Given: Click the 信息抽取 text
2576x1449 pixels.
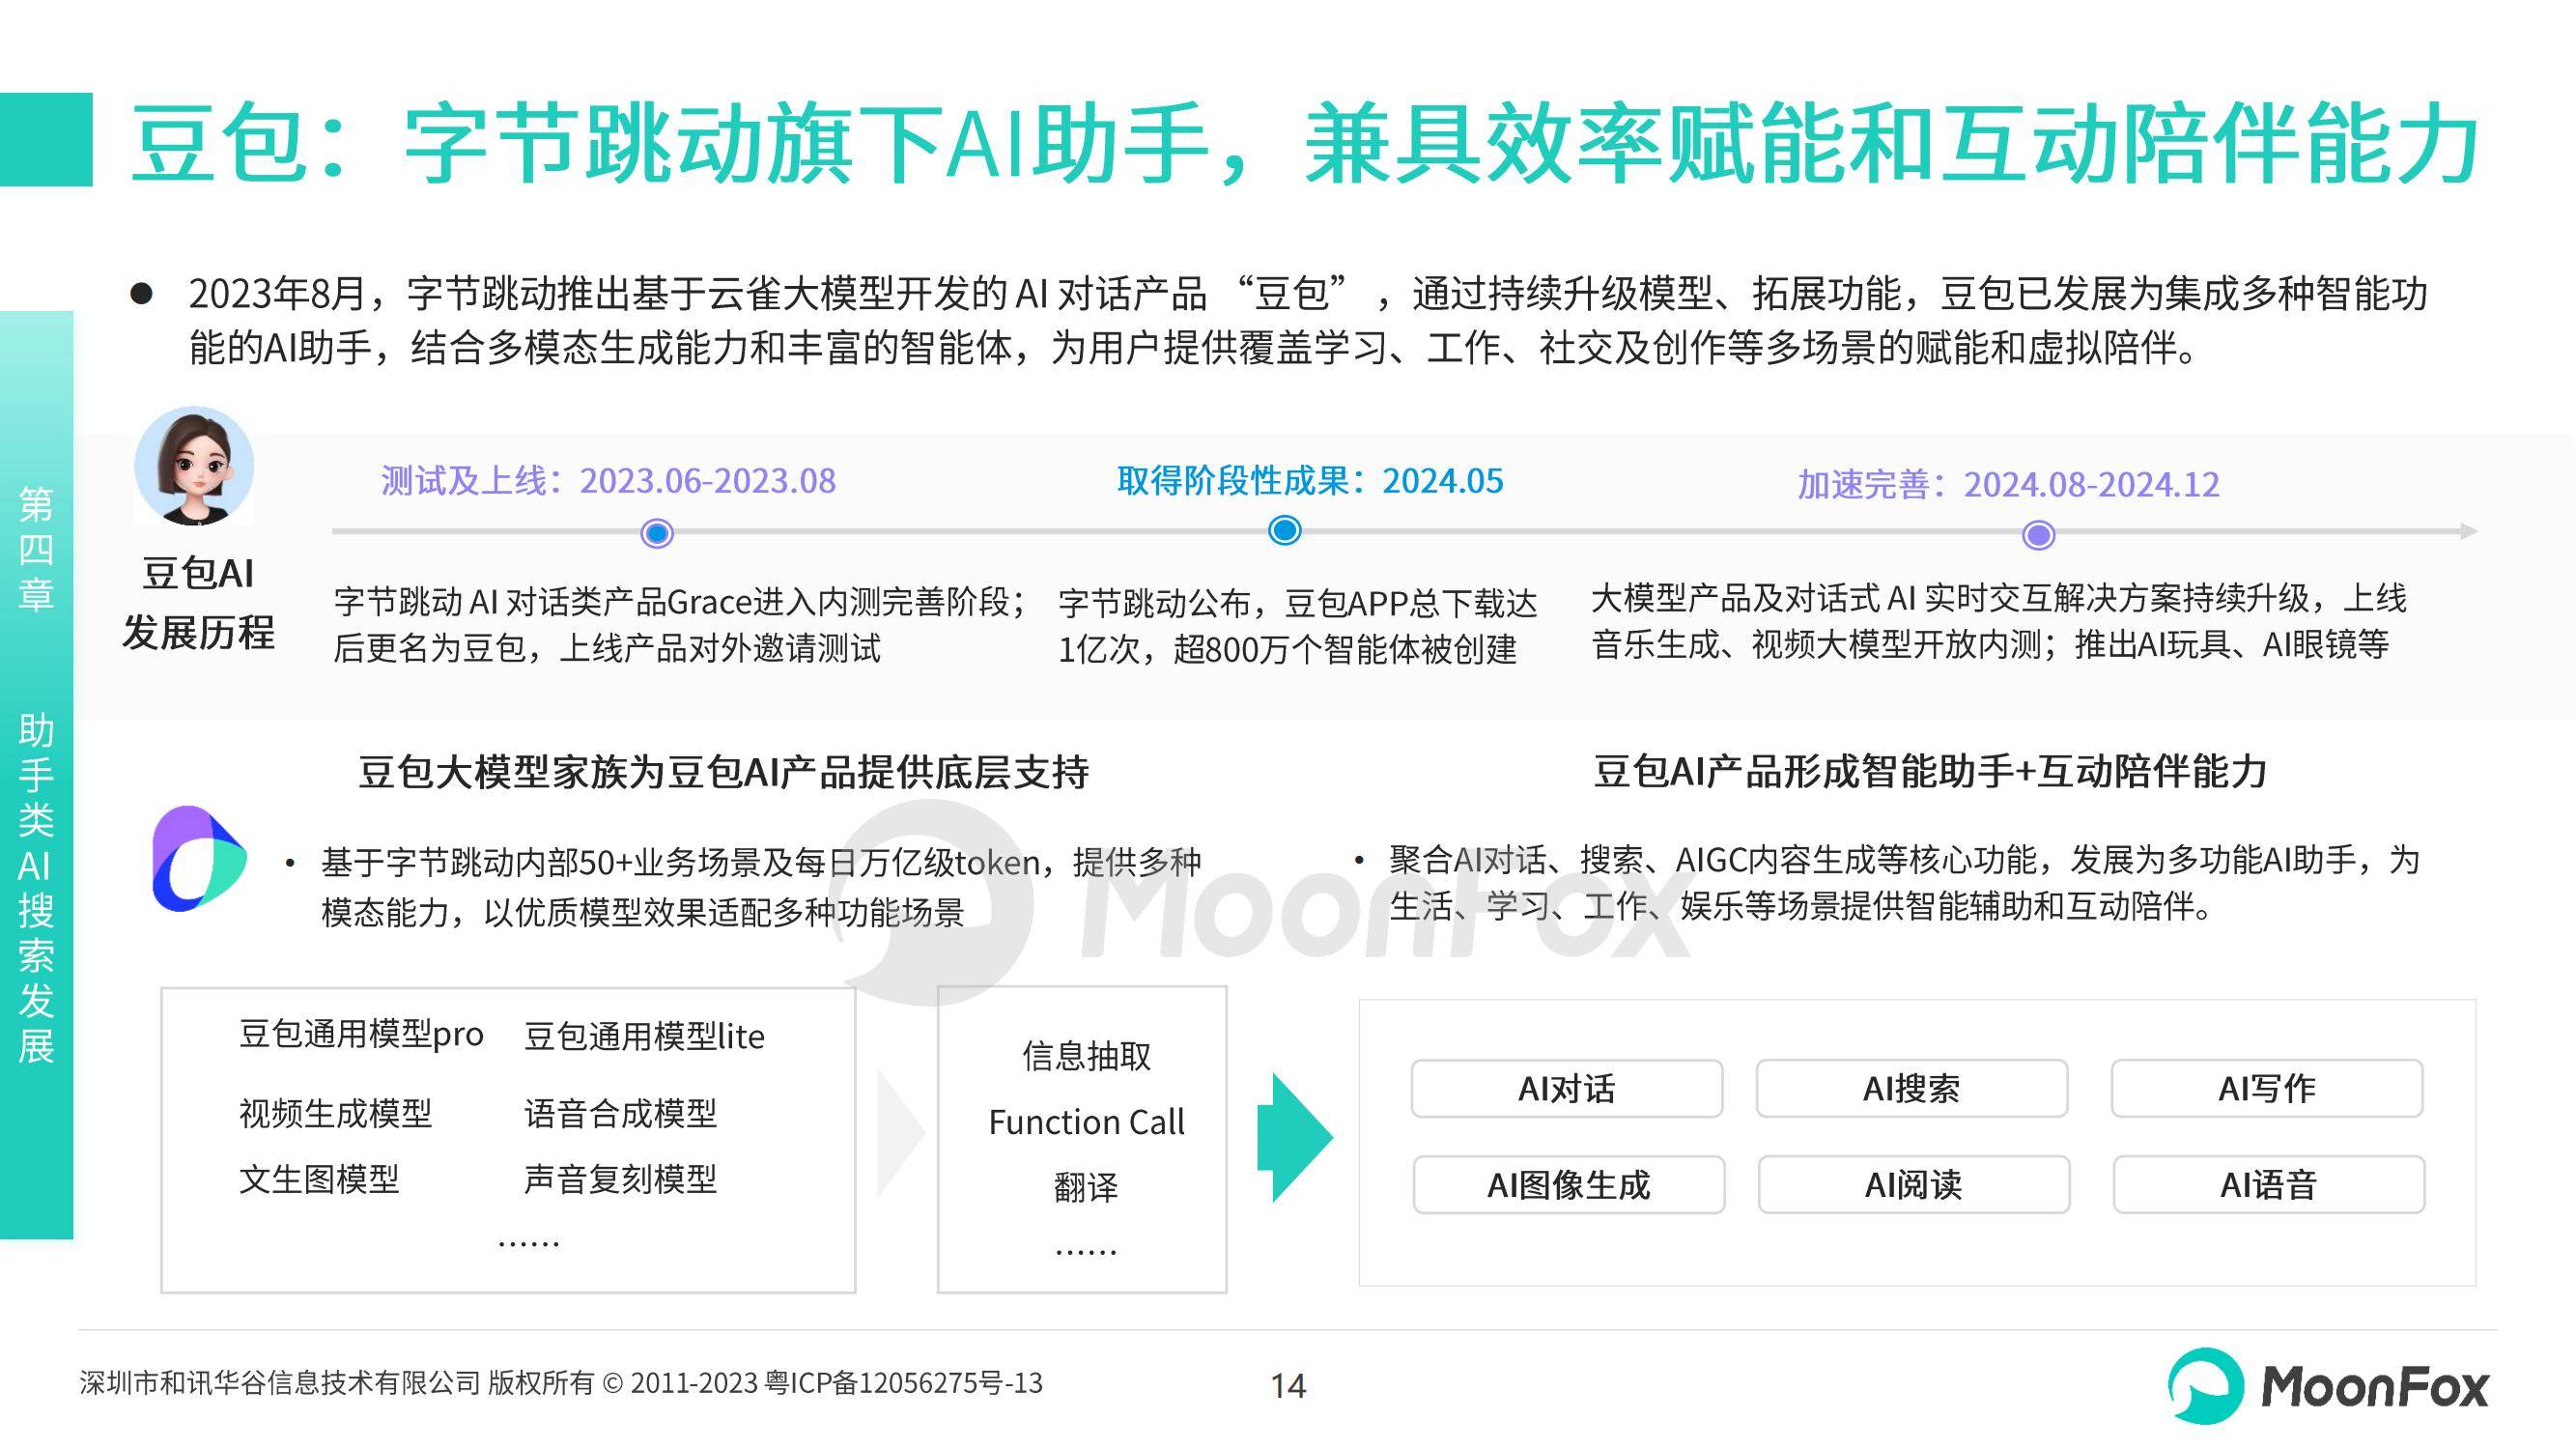Looking at the screenshot, I should click(1086, 1056).
